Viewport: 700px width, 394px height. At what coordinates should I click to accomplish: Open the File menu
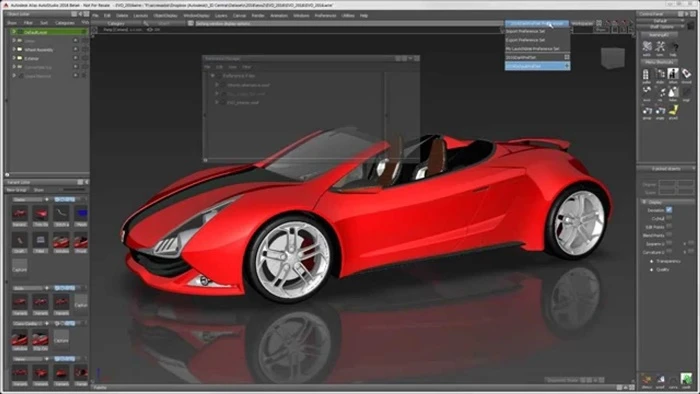pos(95,16)
